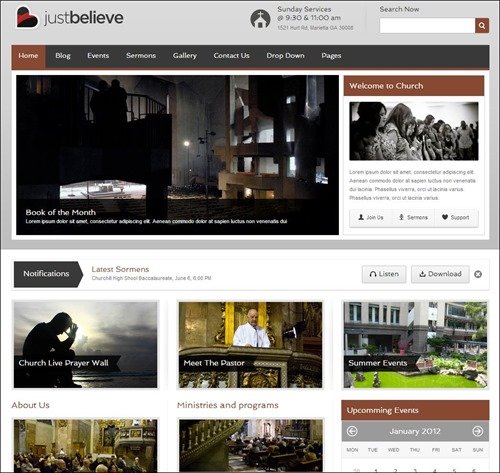Open the Blog menu item

[x=63, y=56]
